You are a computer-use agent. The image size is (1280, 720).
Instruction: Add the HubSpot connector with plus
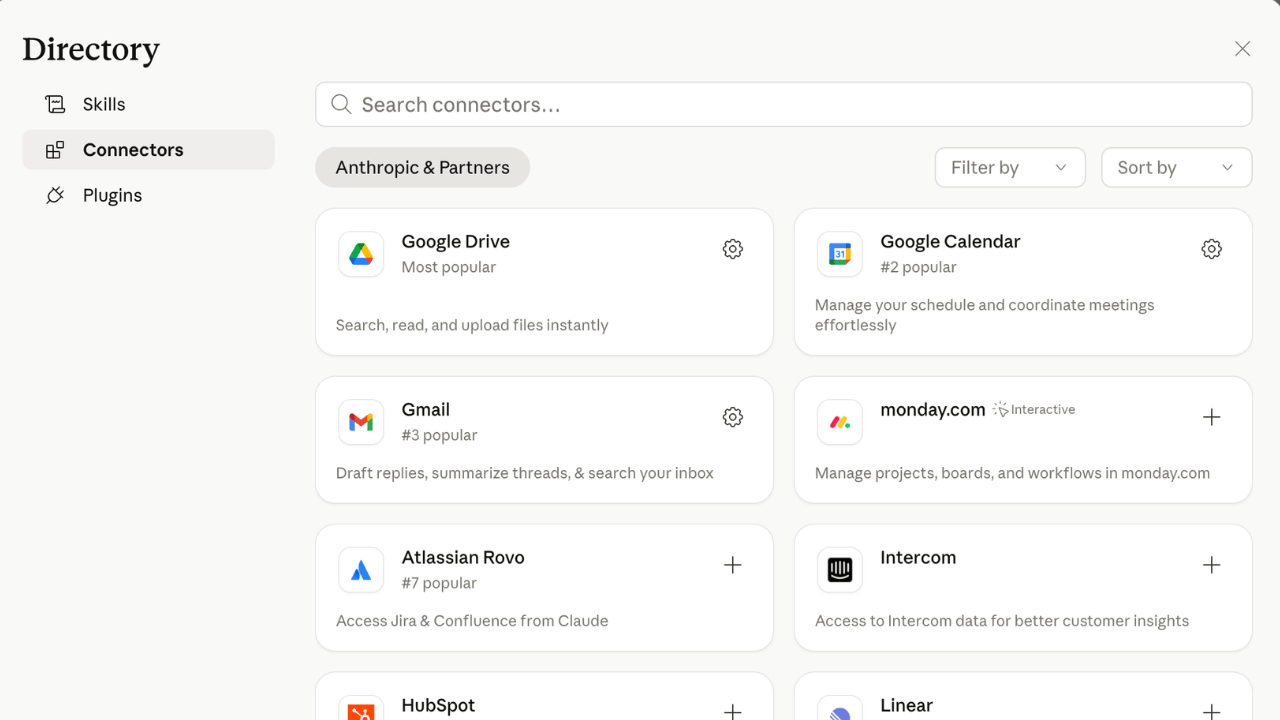click(733, 711)
